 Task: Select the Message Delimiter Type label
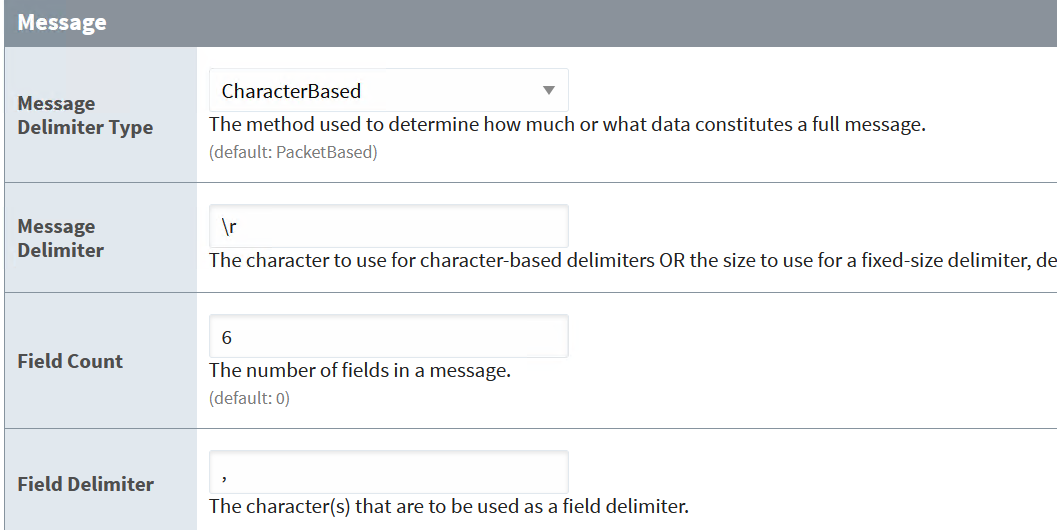pyautogui.click(x=85, y=115)
